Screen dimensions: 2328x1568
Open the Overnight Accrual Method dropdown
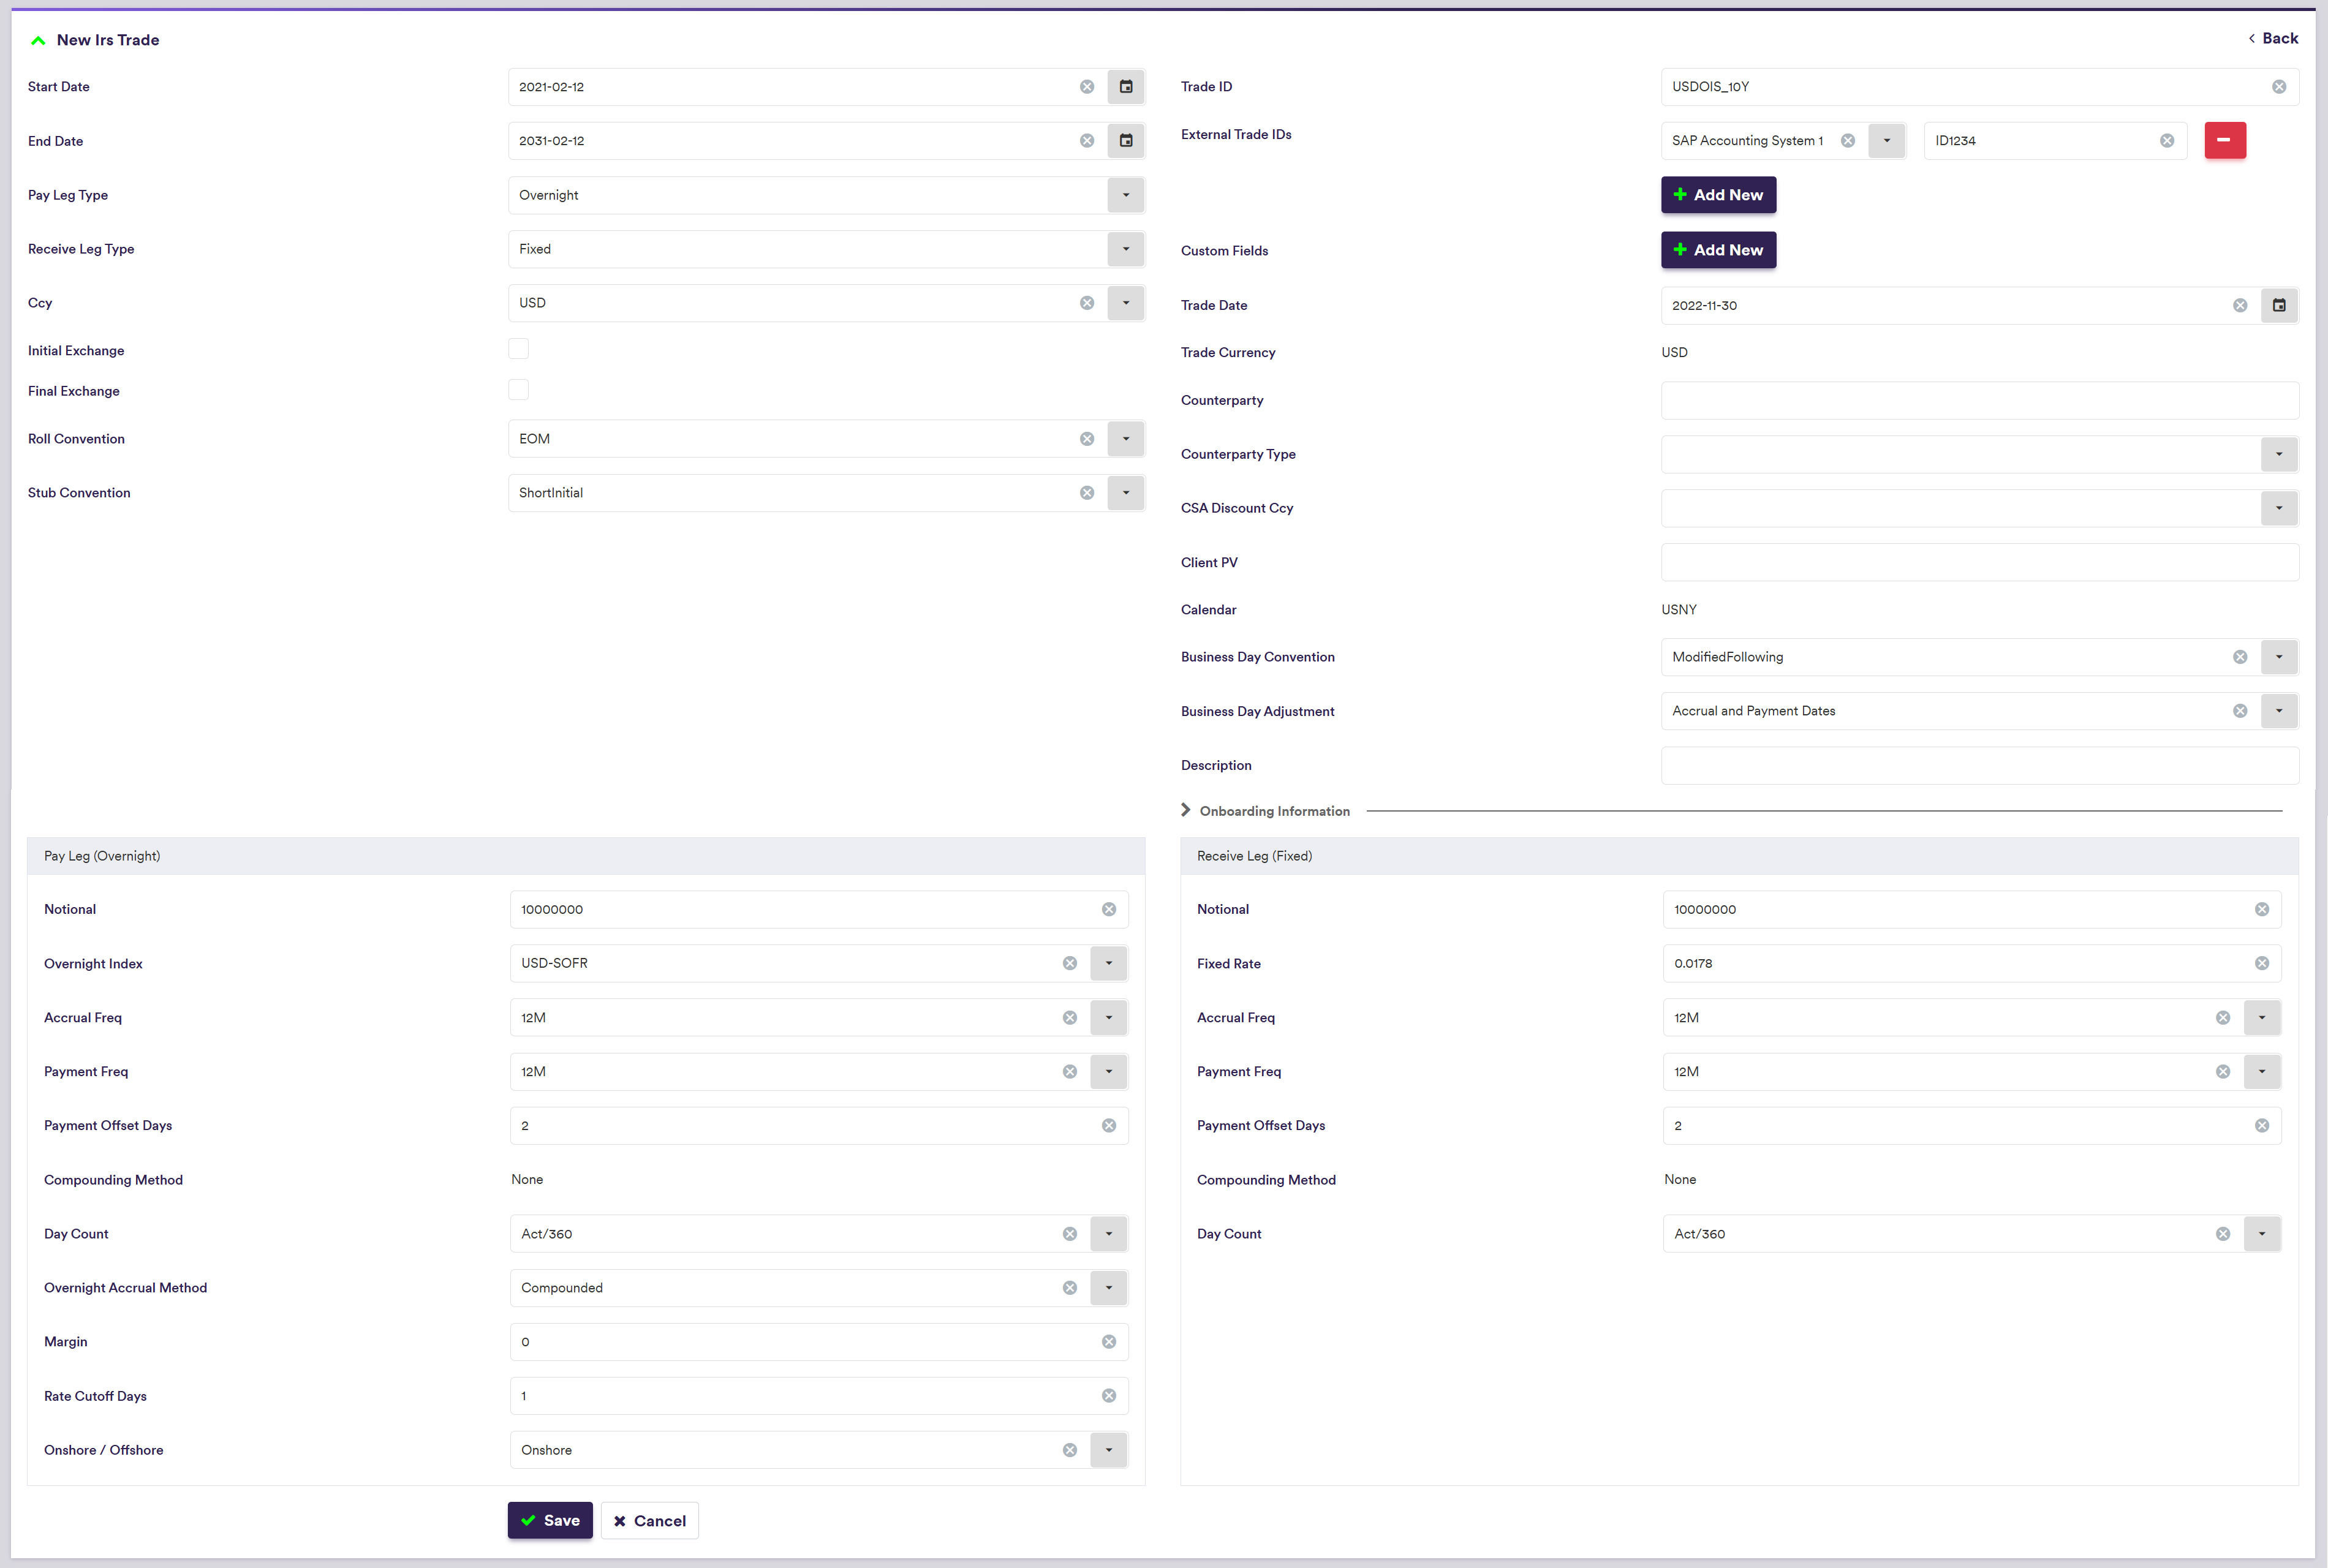1108,1288
